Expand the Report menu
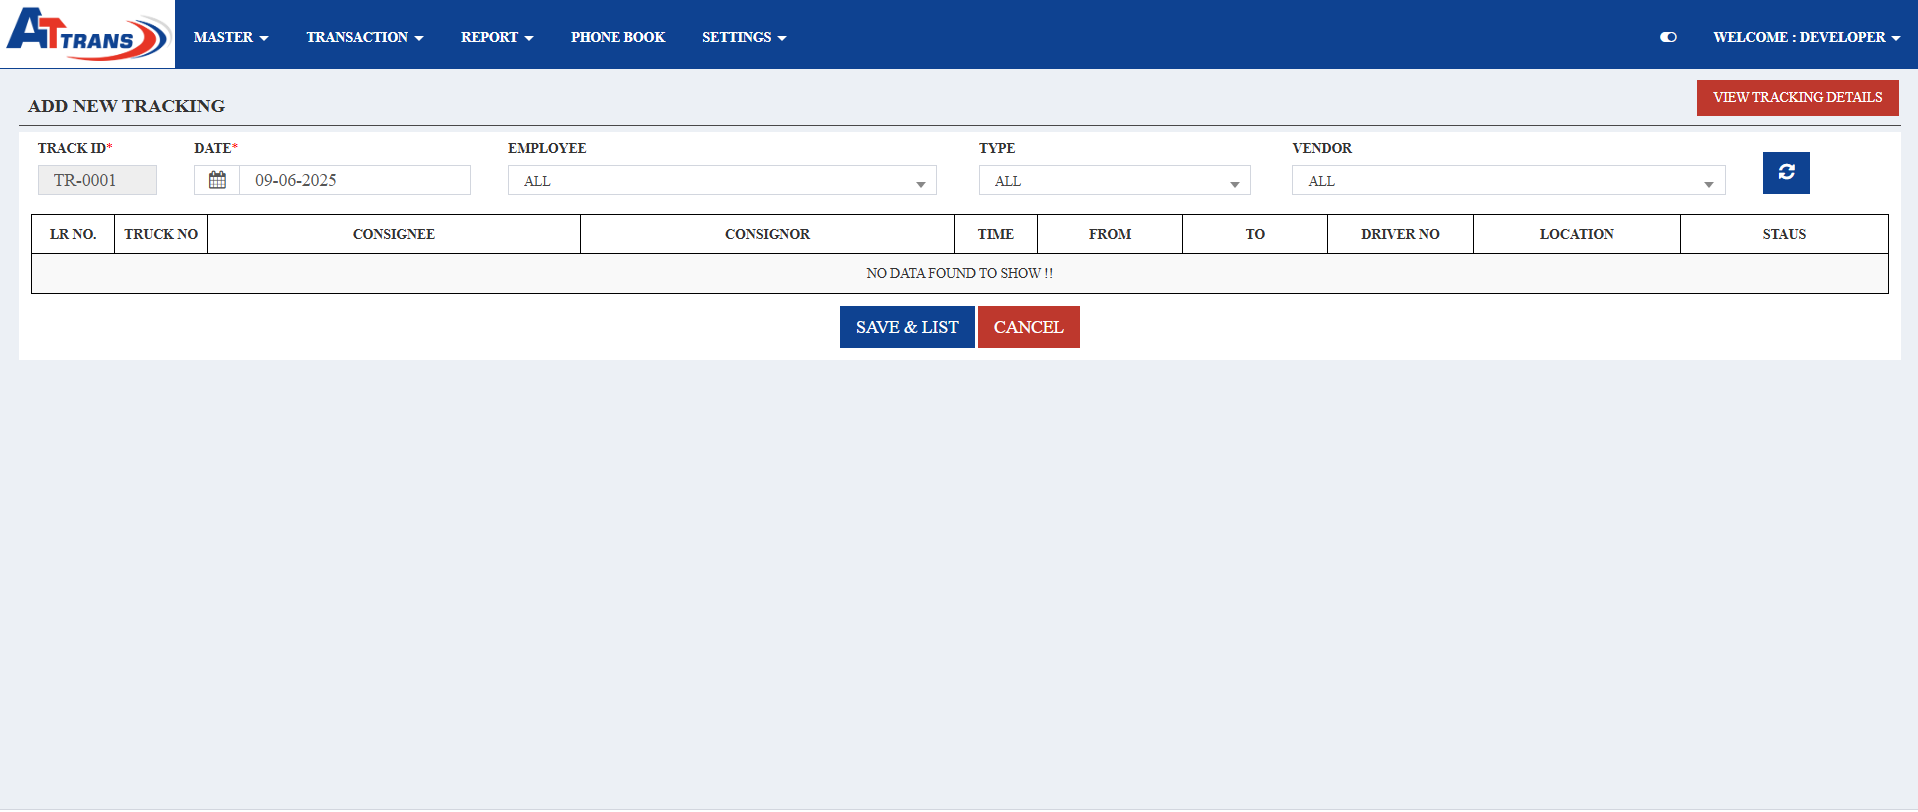Screen dimensions: 1918x812 [x=496, y=37]
